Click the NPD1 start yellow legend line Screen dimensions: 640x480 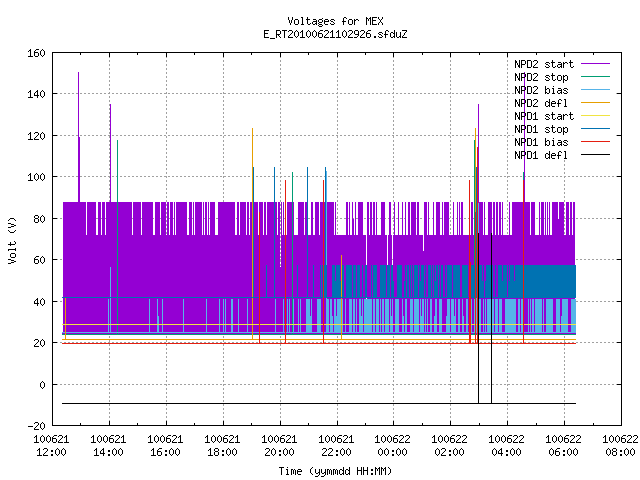pos(595,116)
